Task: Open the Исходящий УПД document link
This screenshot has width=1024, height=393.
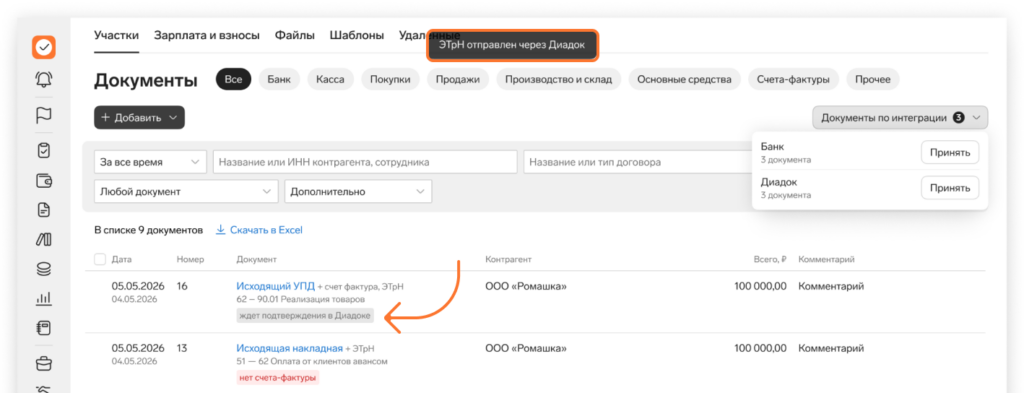Action: (276, 286)
